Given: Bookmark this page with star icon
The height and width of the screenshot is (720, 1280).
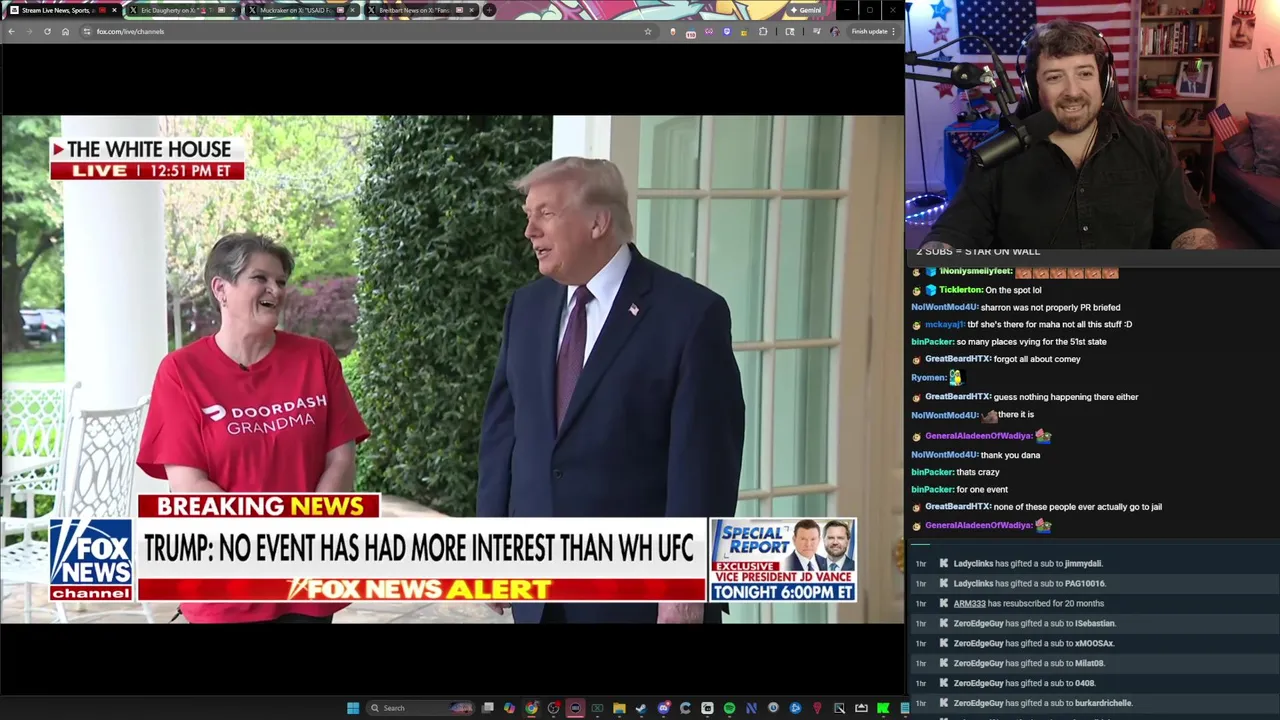Looking at the screenshot, I should pos(647,31).
